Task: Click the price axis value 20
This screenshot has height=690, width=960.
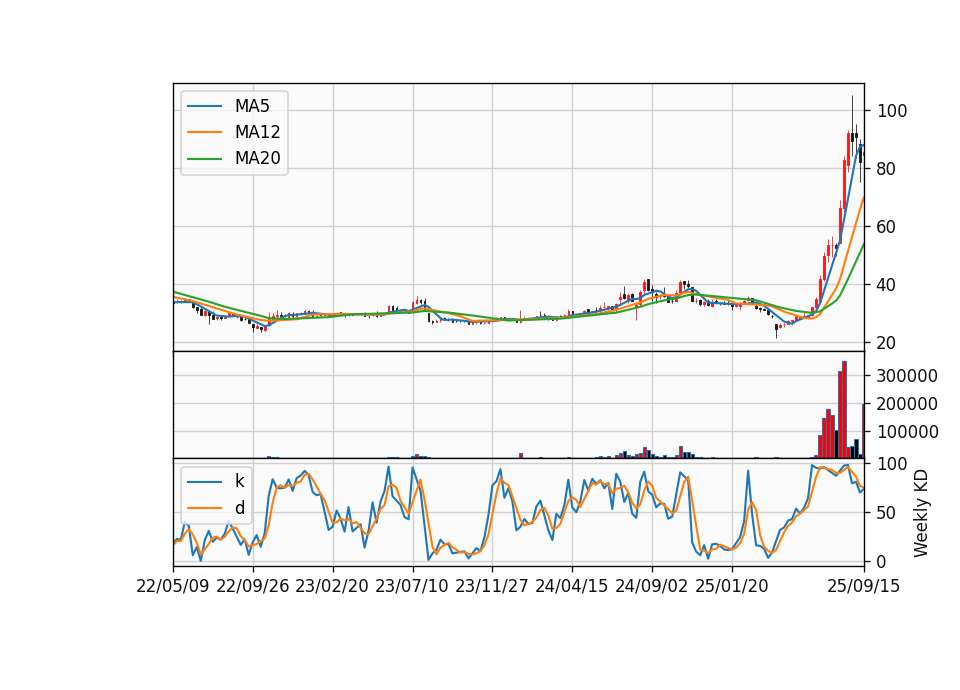Action: (886, 343)
